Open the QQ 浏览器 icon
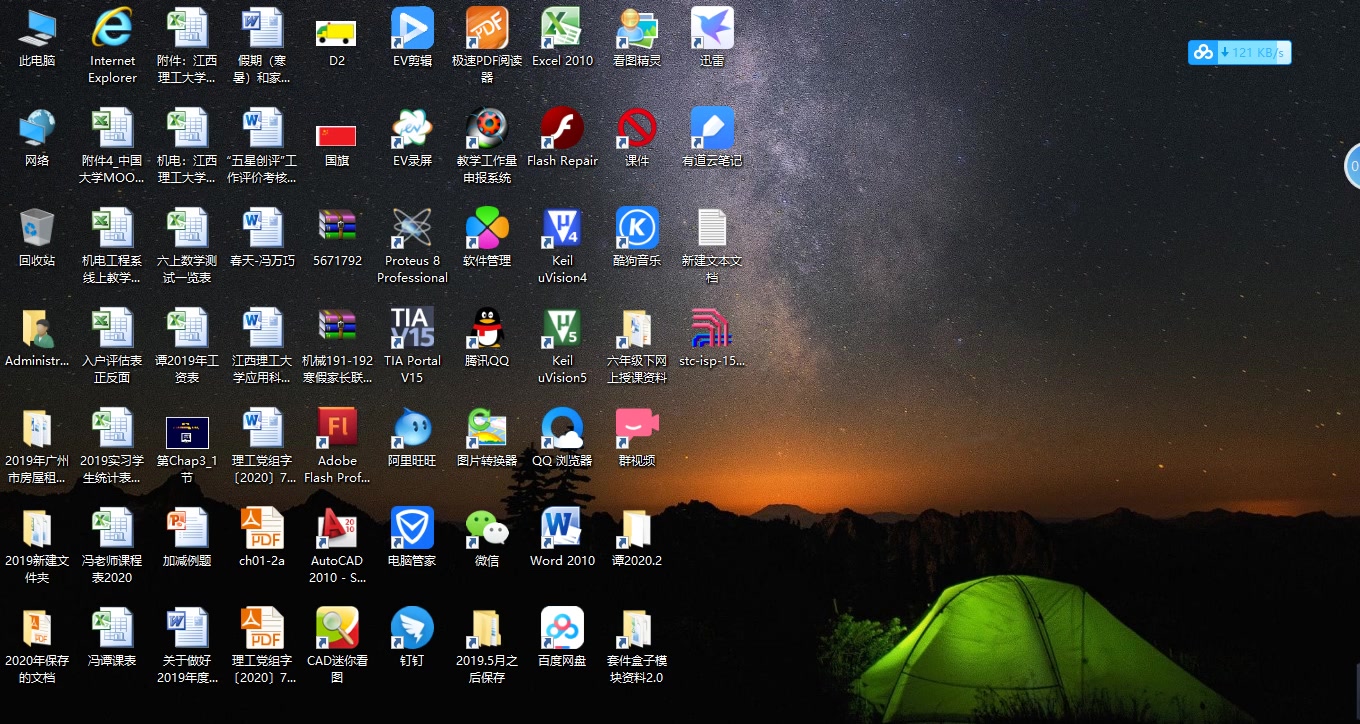Screen dimensions: 1360x724 [x=562, y=428]
